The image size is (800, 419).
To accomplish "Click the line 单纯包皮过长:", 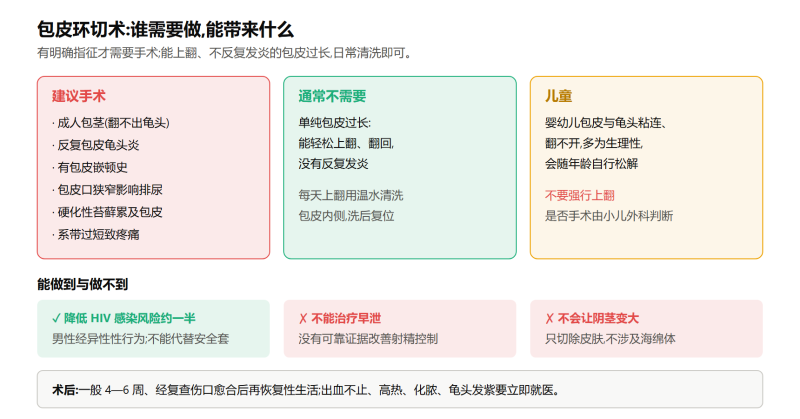I will pyautogui.click(x=335, y=123).
